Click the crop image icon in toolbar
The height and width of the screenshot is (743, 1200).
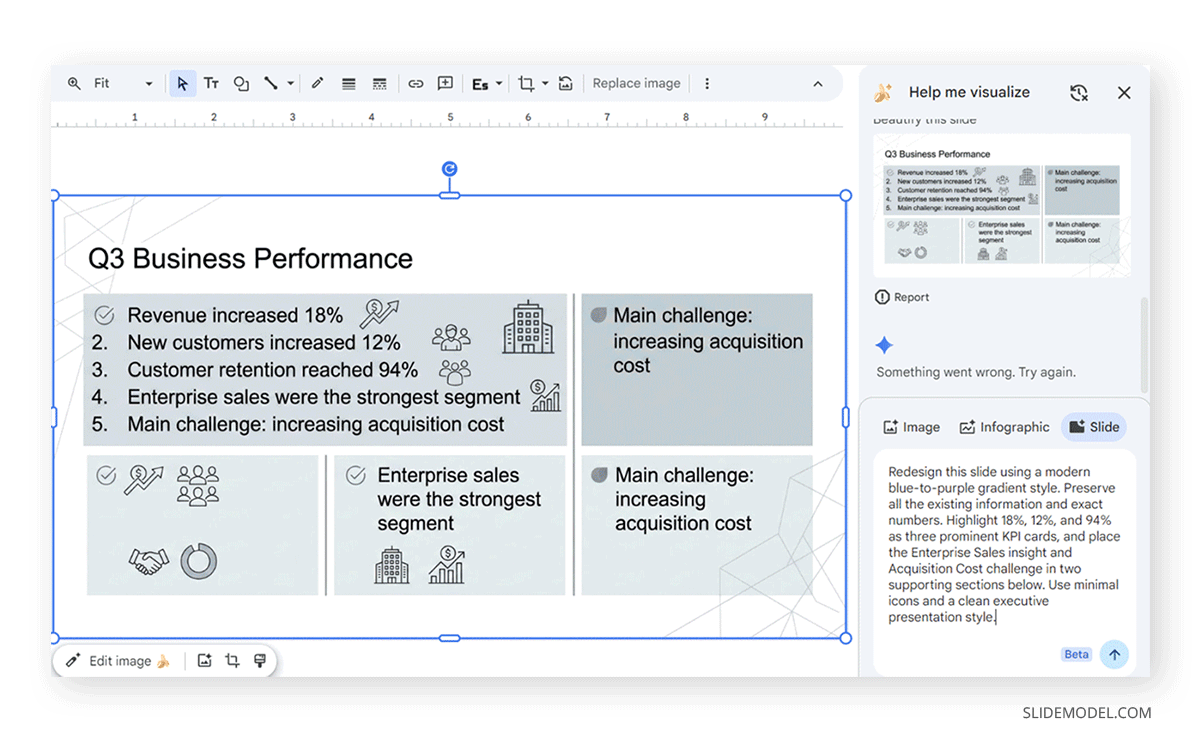tap(526, 84)
